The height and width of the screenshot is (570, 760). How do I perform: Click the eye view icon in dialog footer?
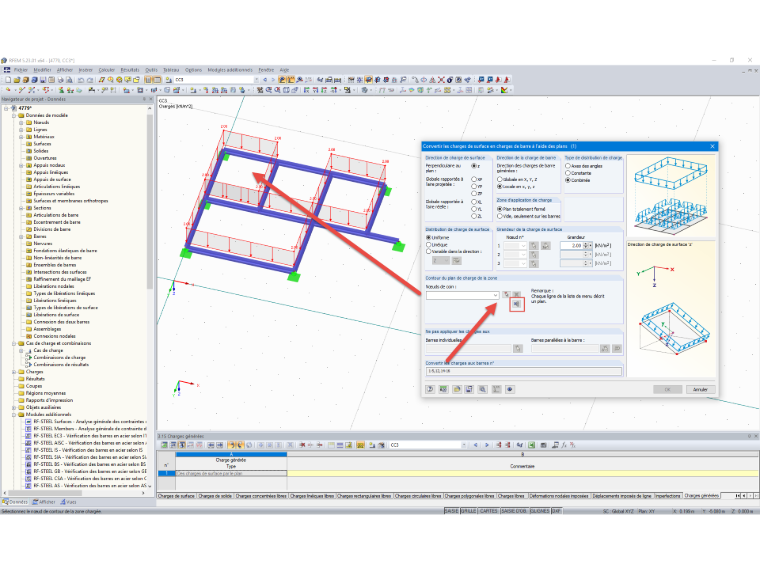[x=510, y=389]
